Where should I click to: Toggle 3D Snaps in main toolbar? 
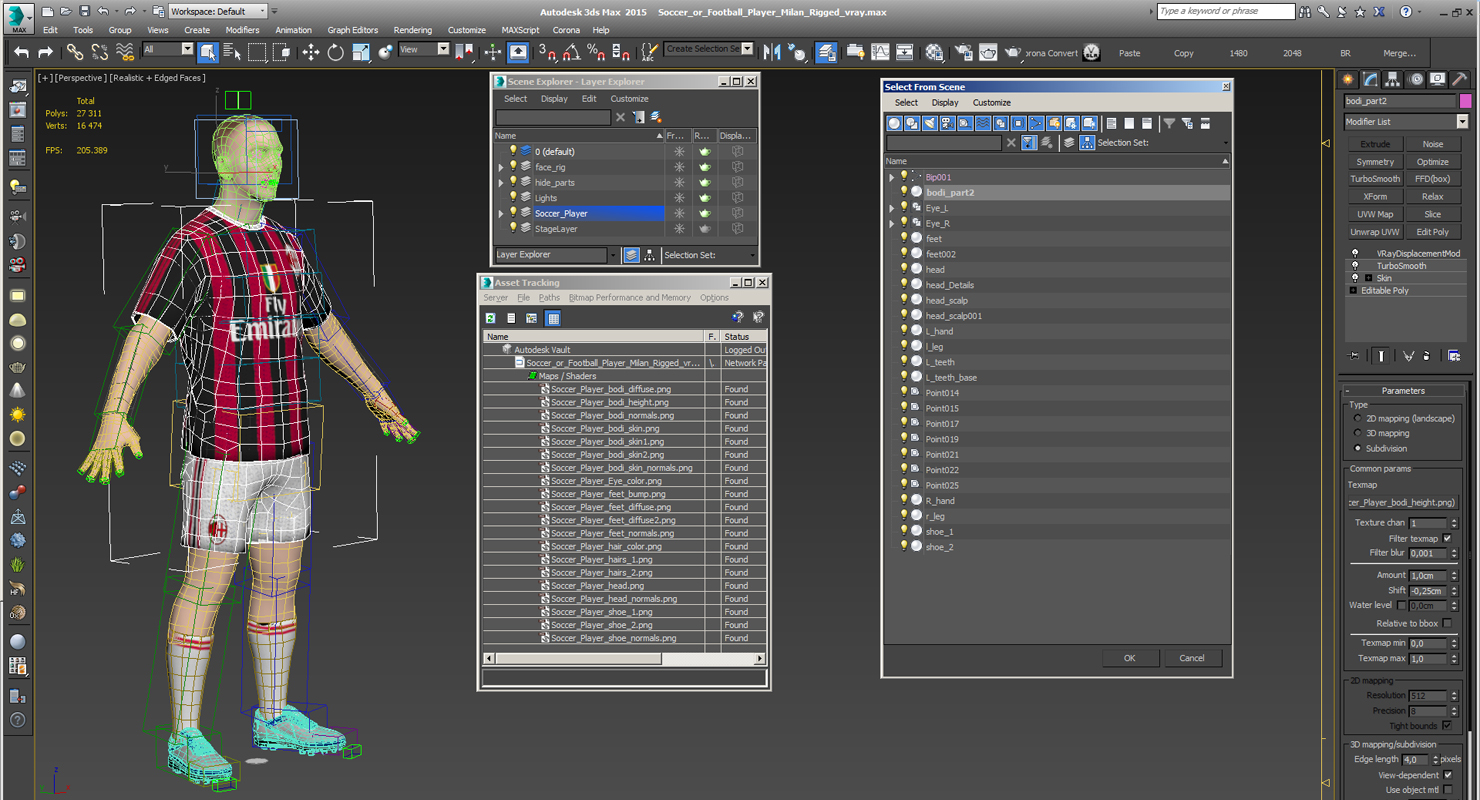tap(547, 52)
